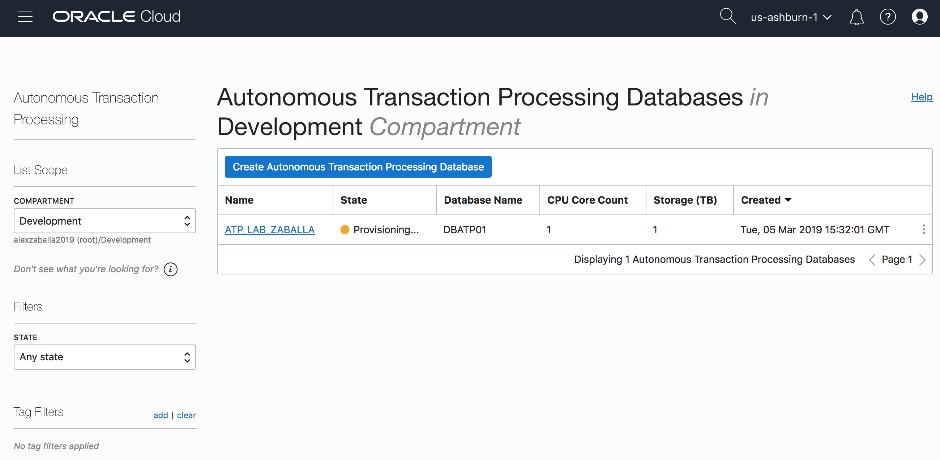Open the Compartment dropdown showing Development
Screen dimensions: 940x460
(x=105, y=221)
